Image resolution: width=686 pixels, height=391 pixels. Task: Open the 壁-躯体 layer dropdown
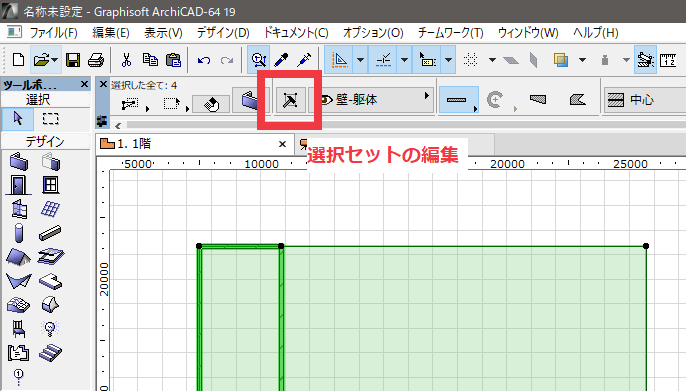374,100
